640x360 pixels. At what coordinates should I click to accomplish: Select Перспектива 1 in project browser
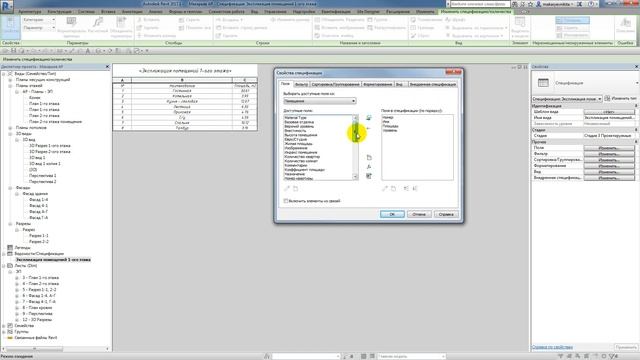coord(42,176)
